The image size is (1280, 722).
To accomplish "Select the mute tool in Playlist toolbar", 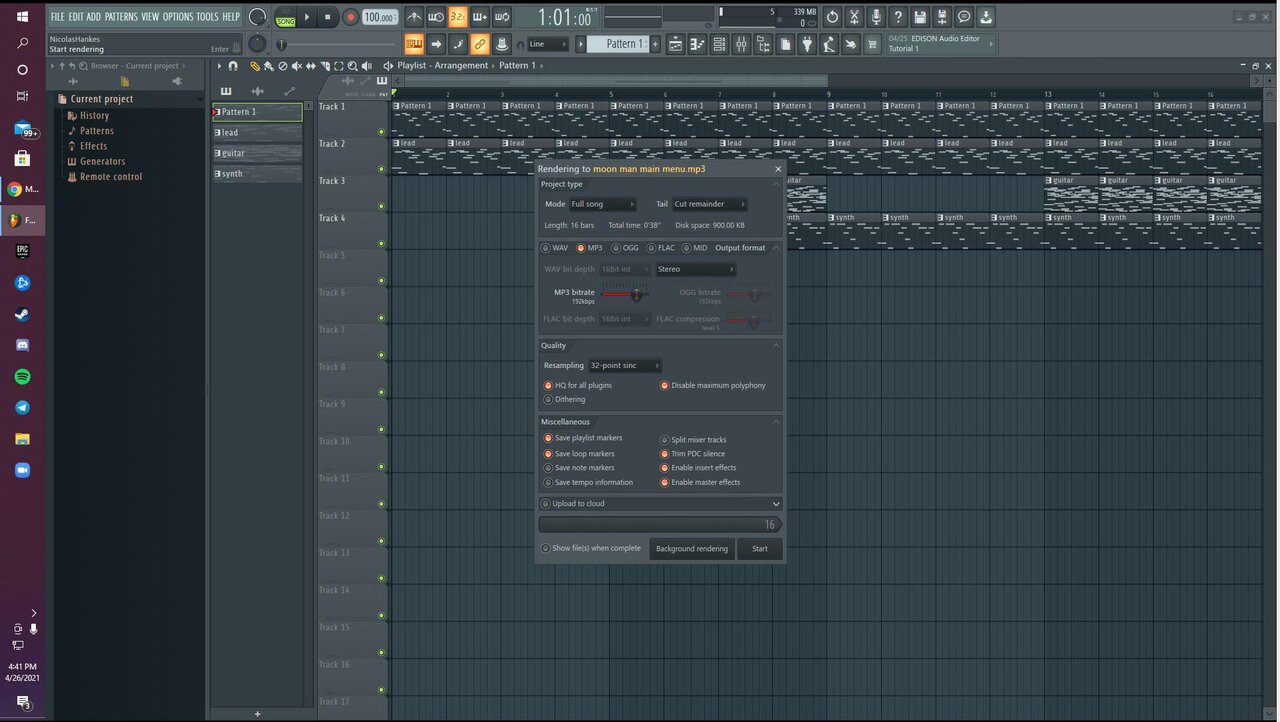I will point(296,66).
